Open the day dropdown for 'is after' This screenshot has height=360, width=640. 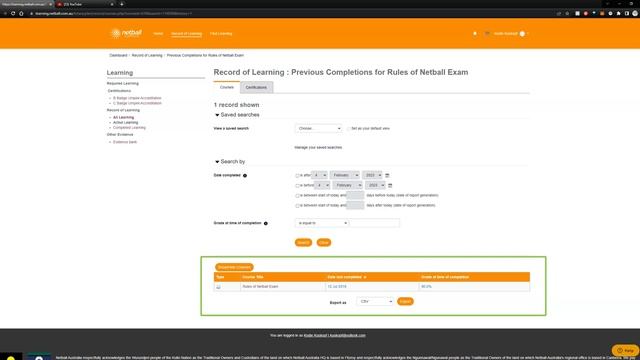click(319, 175)
